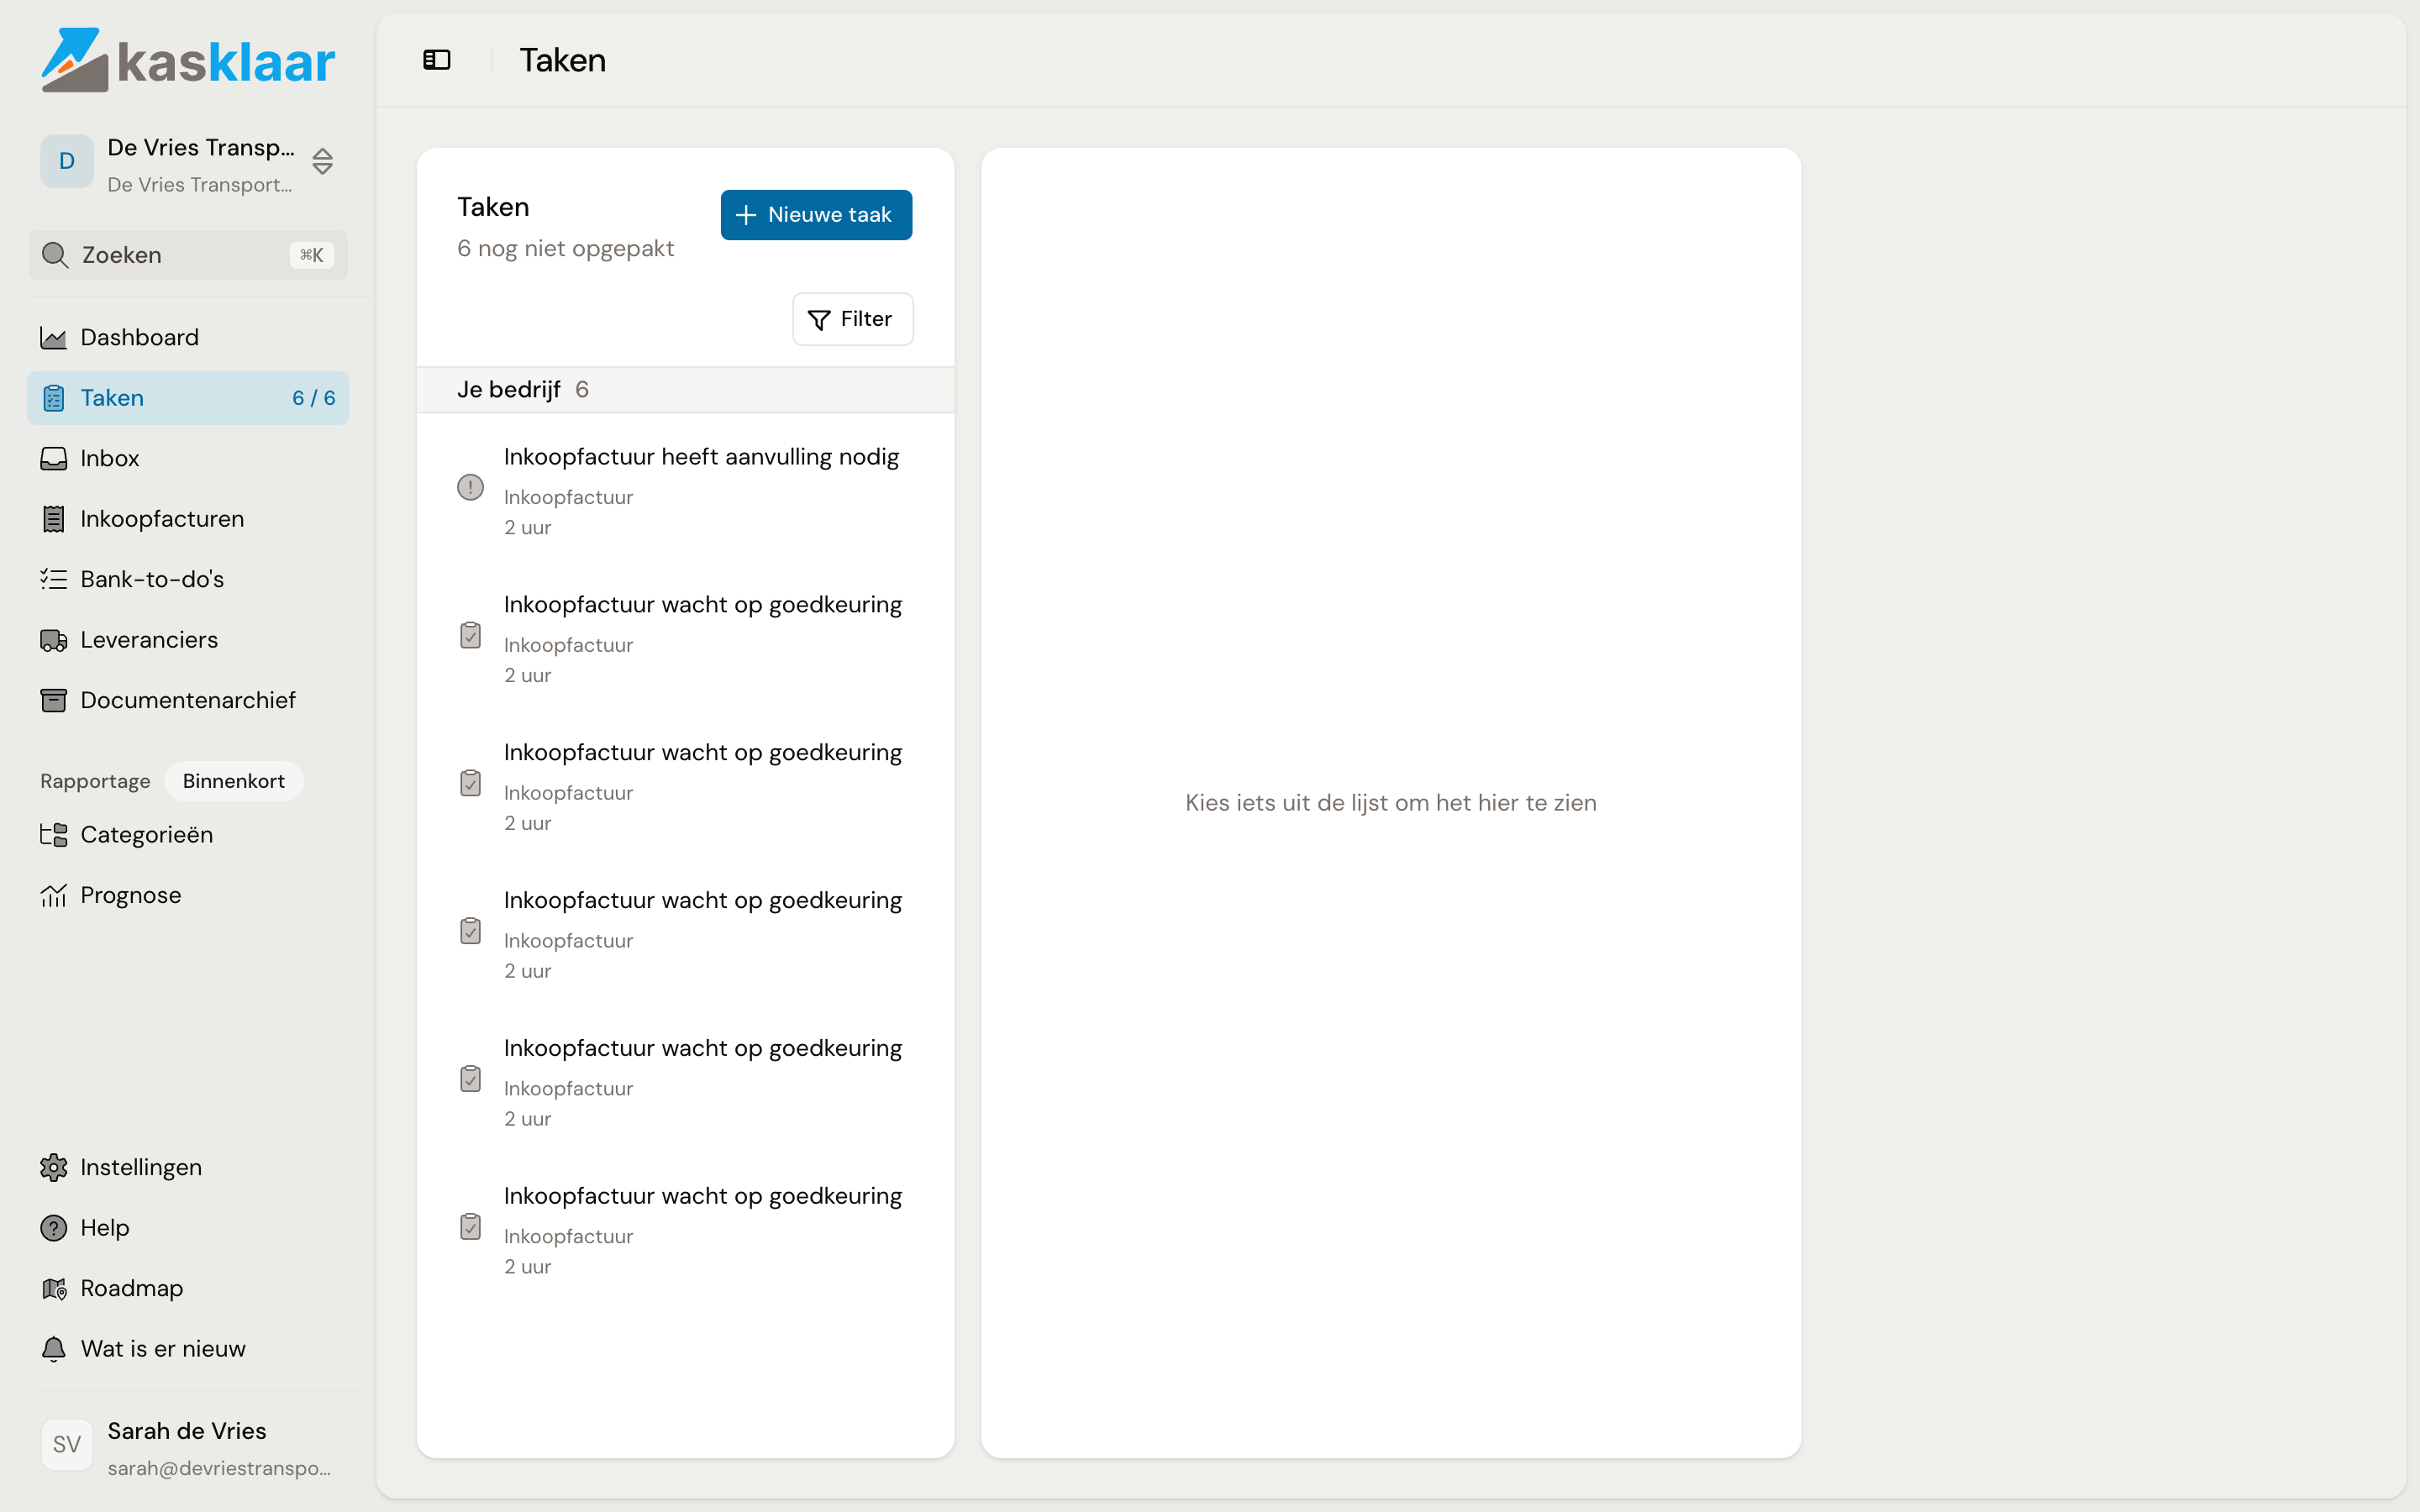Click the Instellingen gear icon
The width and height of the screenshot is (2420, 1512).
54,1167
